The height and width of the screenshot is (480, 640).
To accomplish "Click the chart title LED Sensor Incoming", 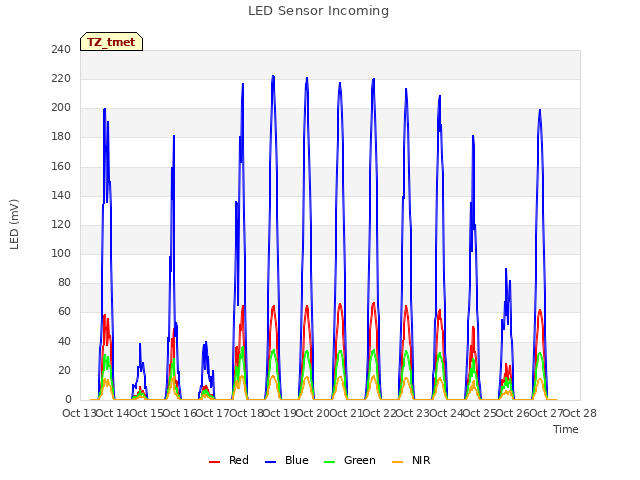I will (318, 11).
